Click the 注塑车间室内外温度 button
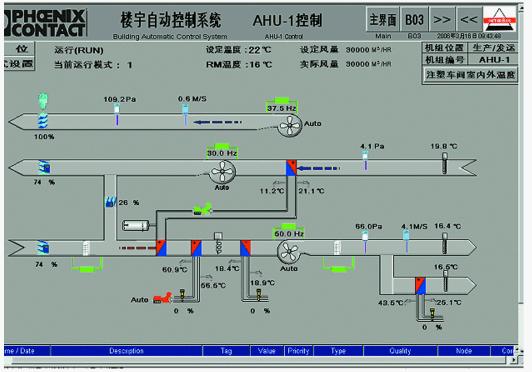This screenshot has width=532, height=372. pos(471,74)
